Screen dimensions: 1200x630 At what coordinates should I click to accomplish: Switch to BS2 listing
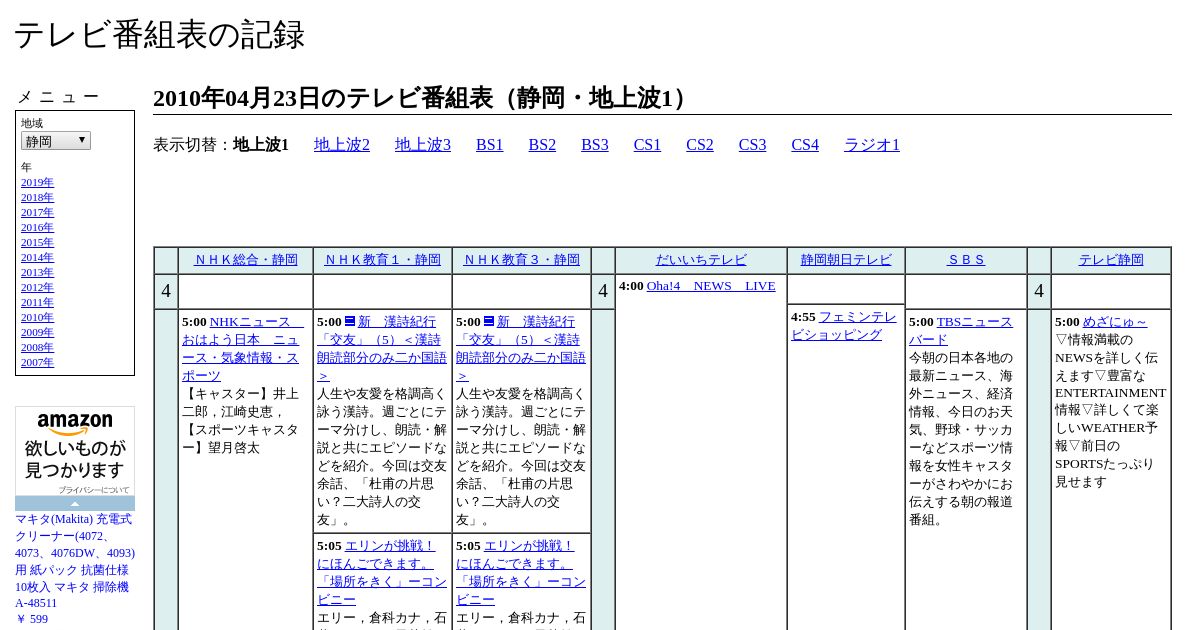coord(542,145)
